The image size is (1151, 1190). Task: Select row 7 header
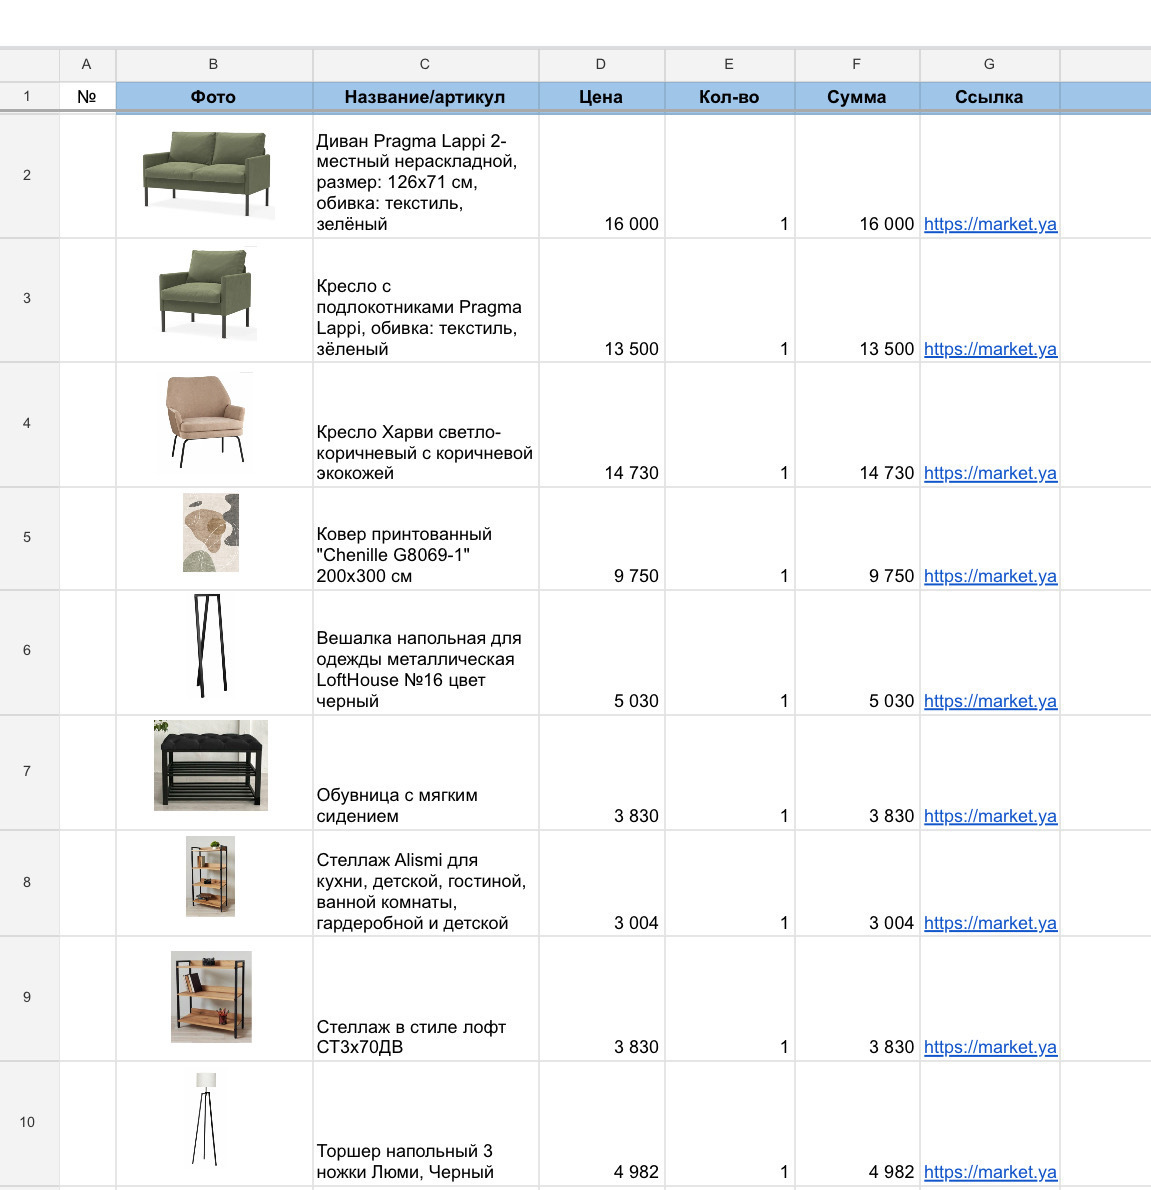click(x=30, y=771)
